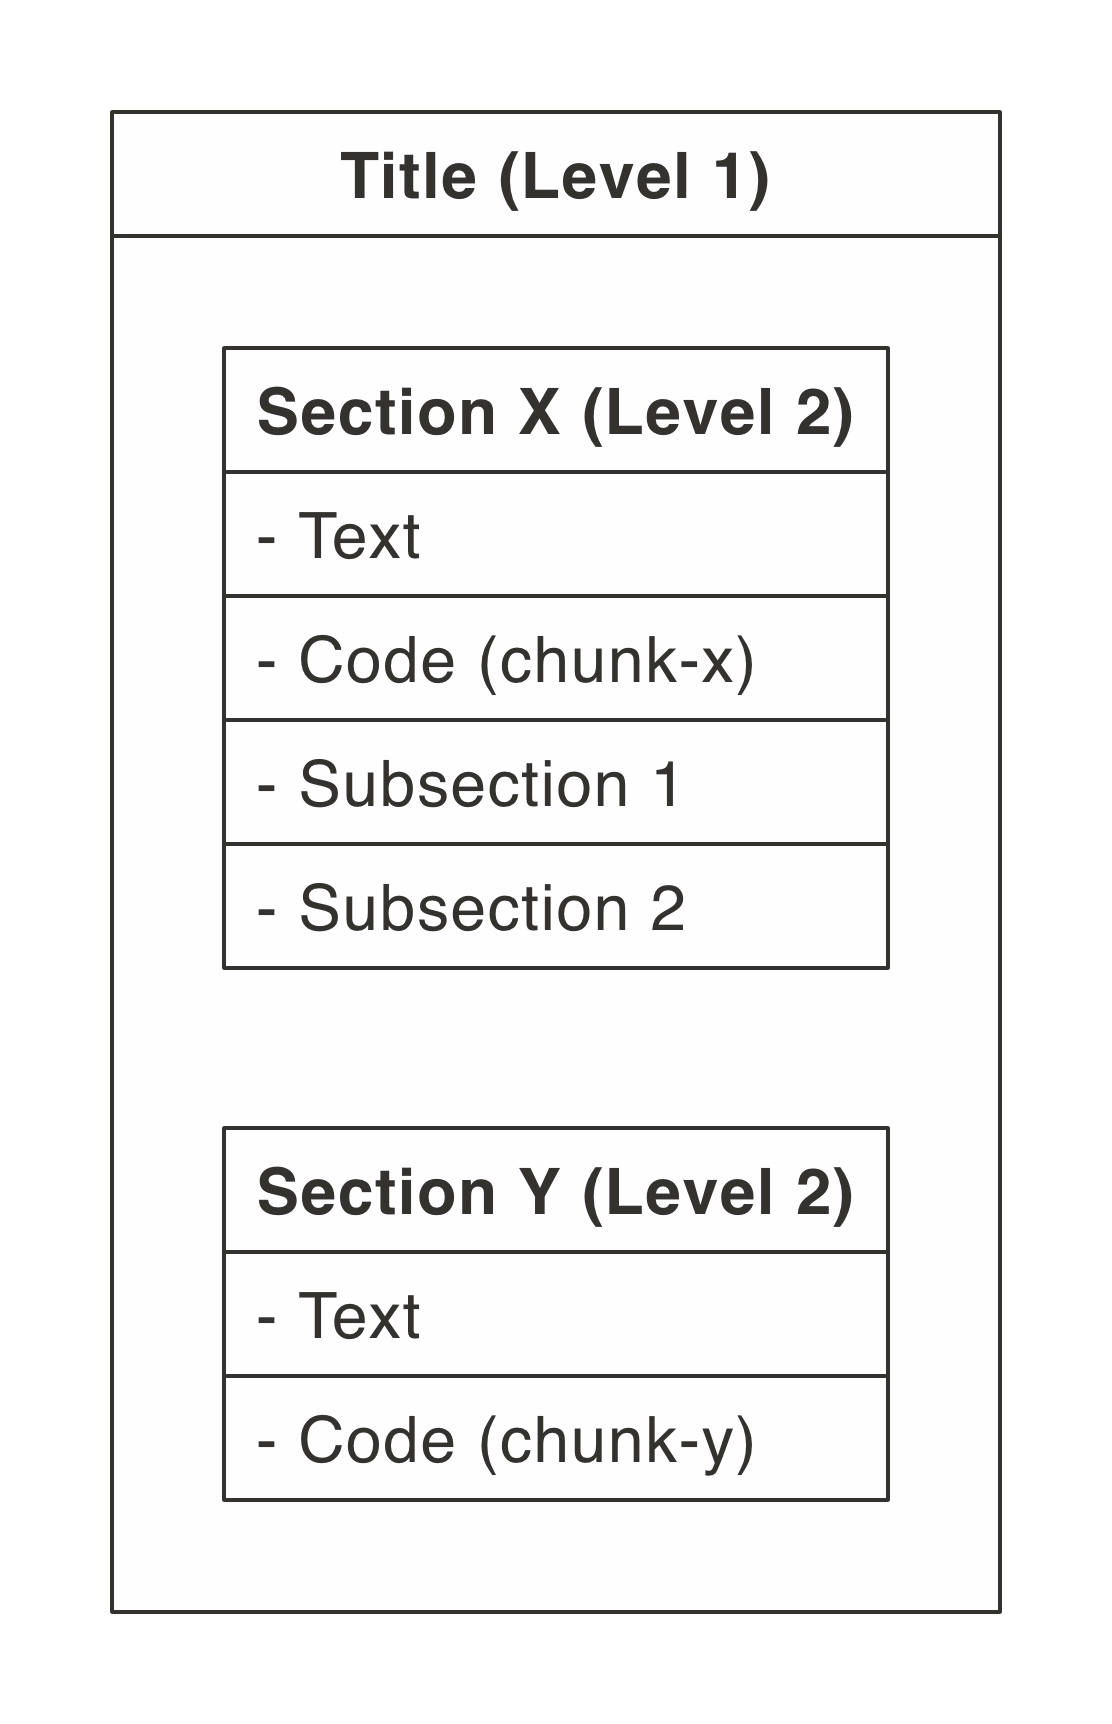
Task: Click "(Level 2)" in the Section Y header
Action: (717, 1192)
